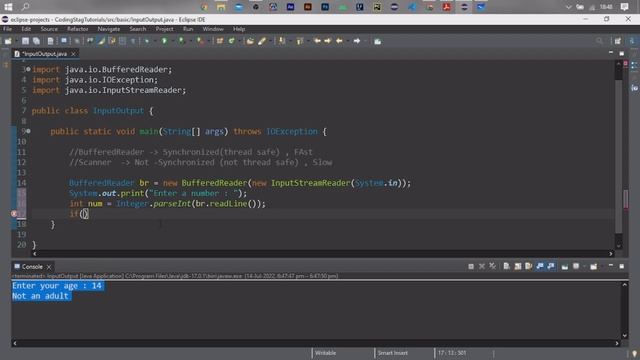The height and width of the screenshot is (360, 640).
Task: Collapse the main method fold on line 9
Action: (x=28, y=131)
